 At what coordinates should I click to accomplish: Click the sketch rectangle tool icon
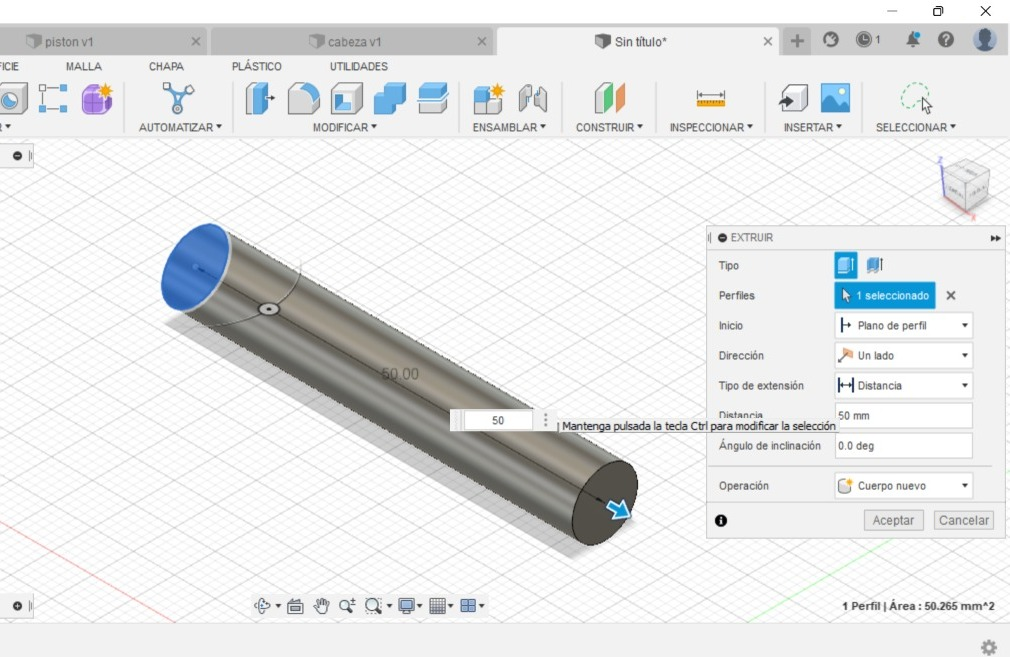tap(53, 99)
